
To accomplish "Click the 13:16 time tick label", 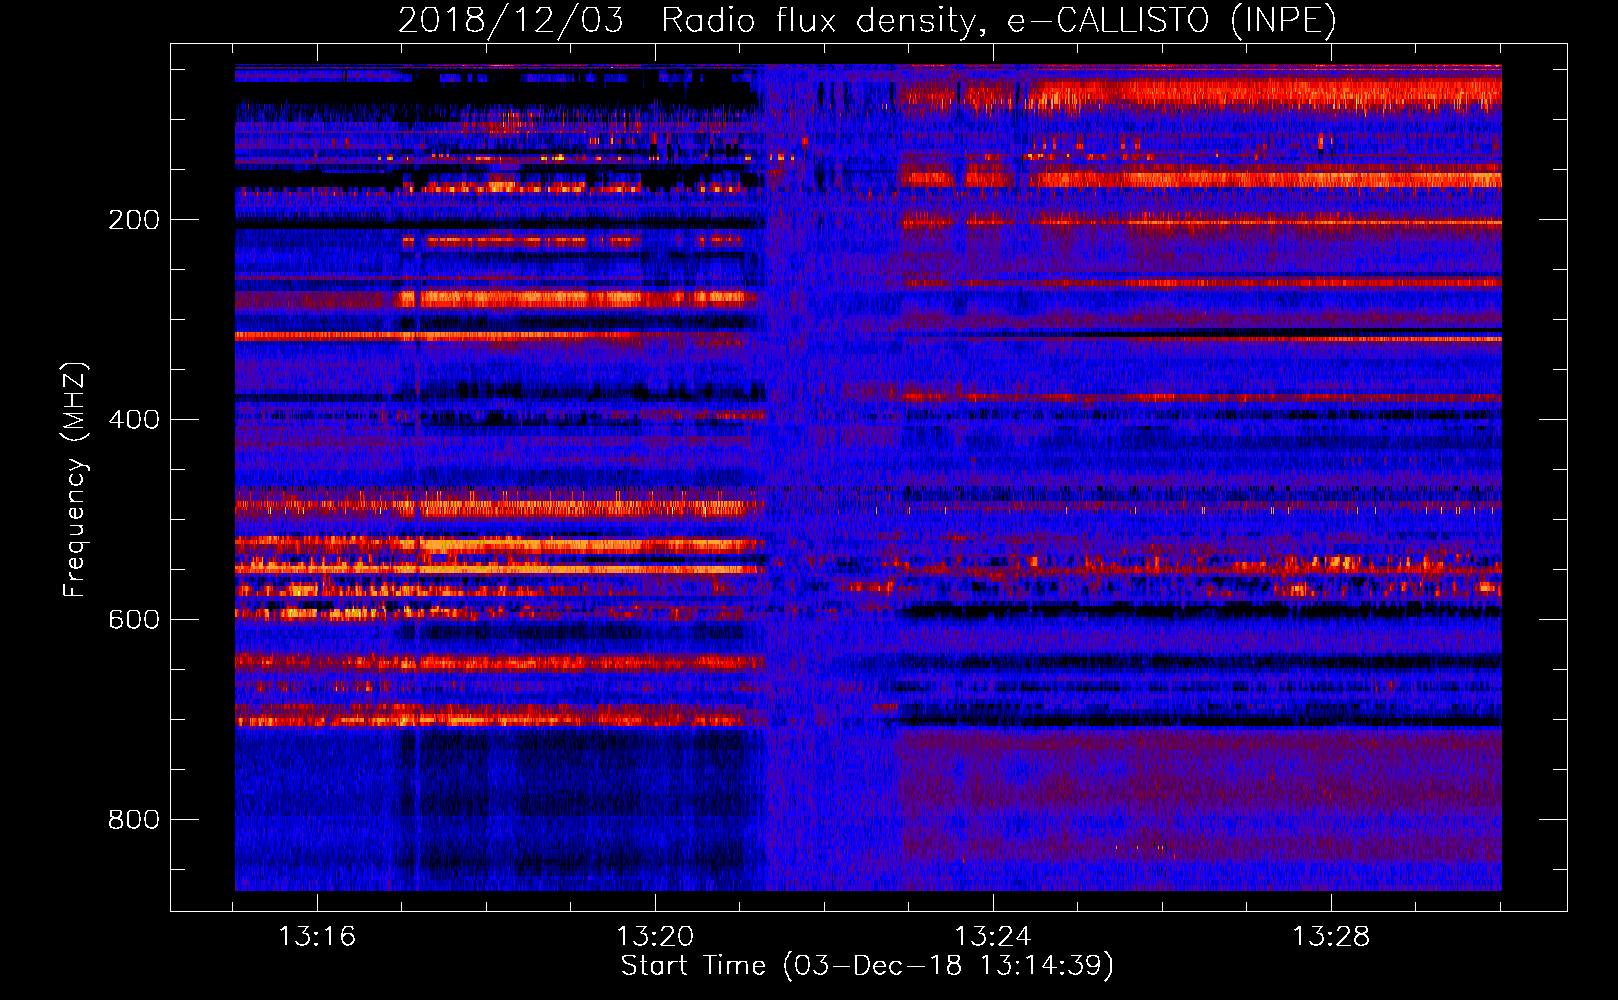I will (x=317, y=936).
